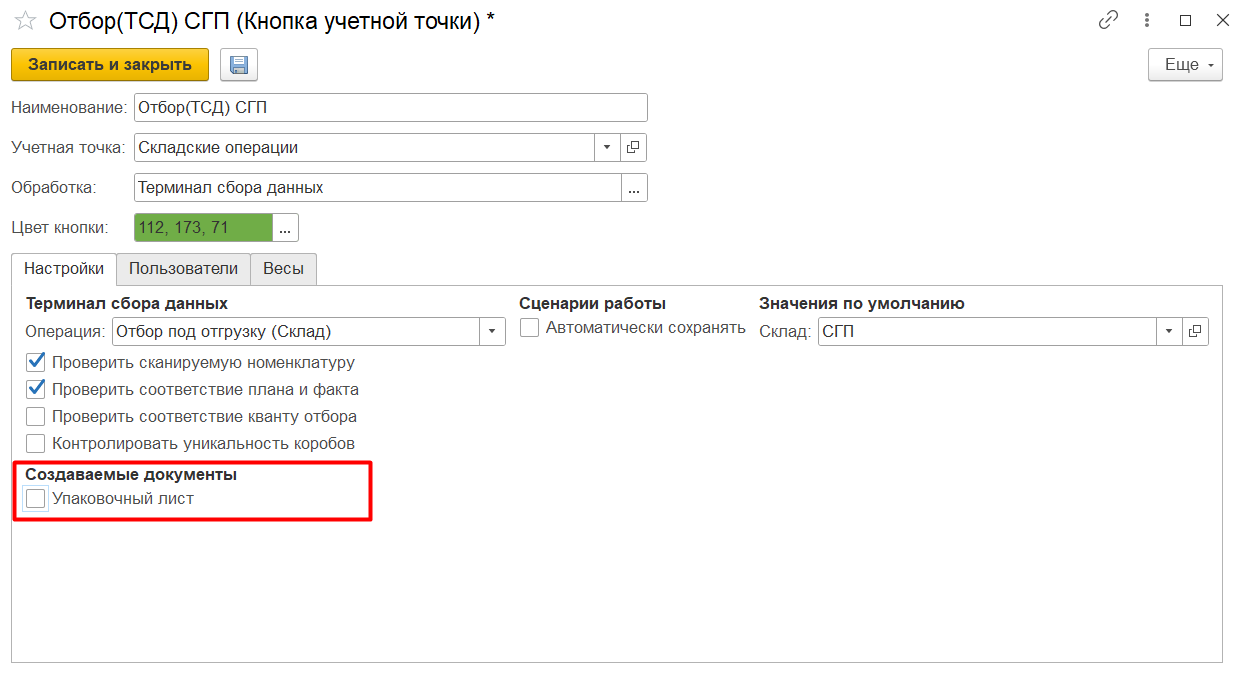Enable Проверить соответствие кванту отбора
Screen dimensions: 1244x674
[36, 417]
